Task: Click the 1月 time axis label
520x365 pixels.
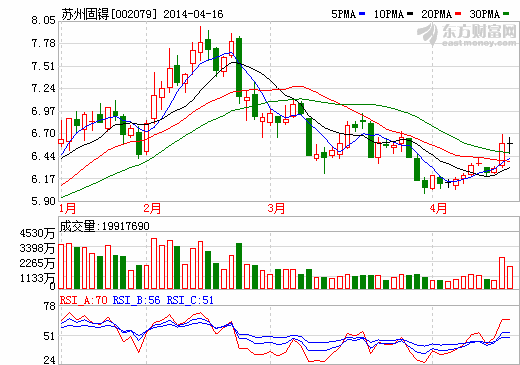Action: tap(68, 209)
